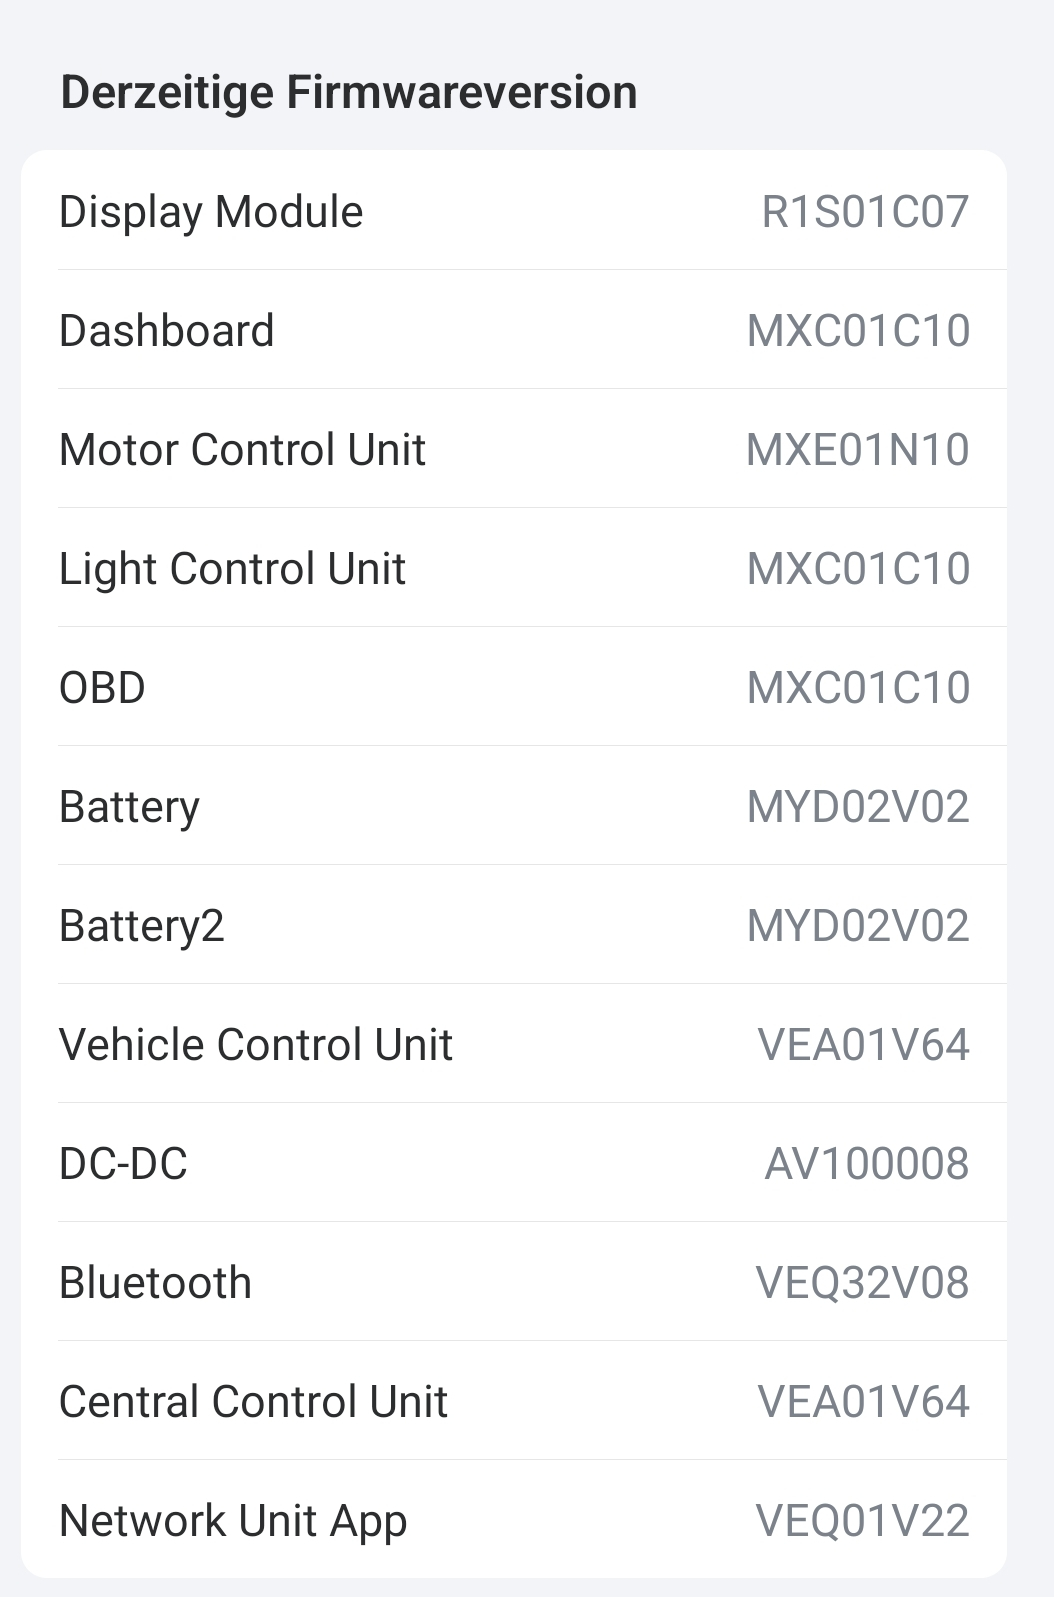Open the Motor Control Unit entry
Viewport: 1054px width, 1597px height.
(242, 450)
